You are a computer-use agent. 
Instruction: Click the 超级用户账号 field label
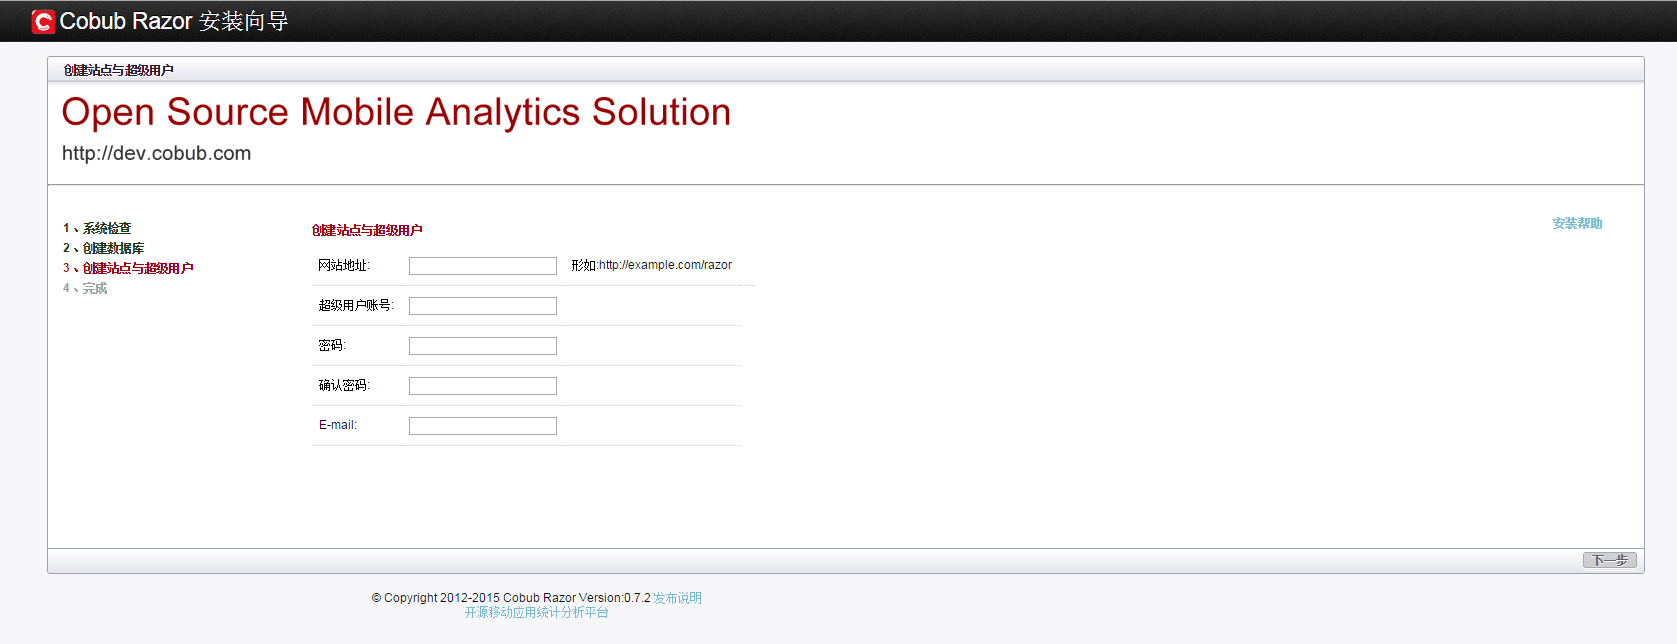356,305
